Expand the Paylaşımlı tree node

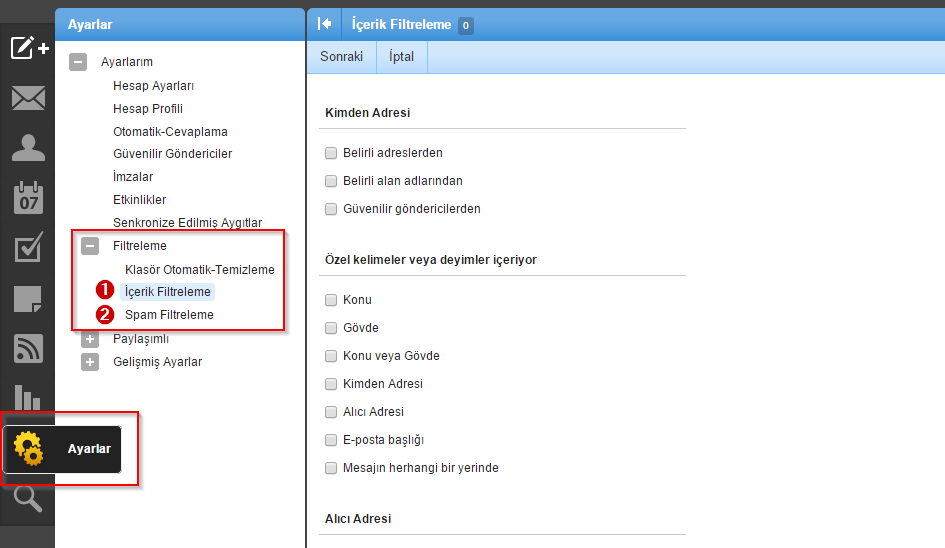[90, 339]
